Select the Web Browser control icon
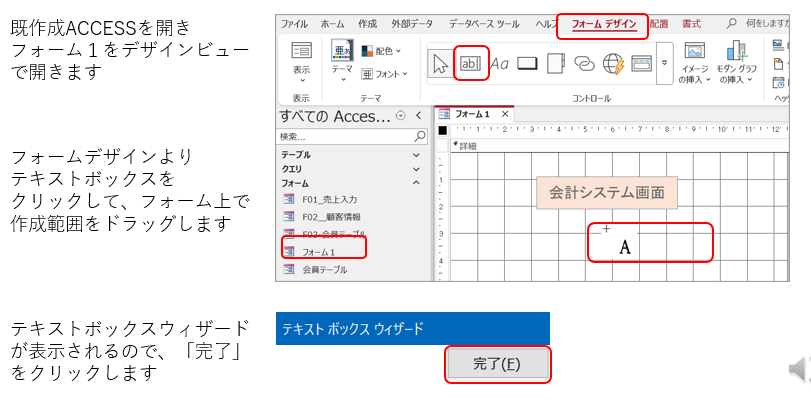 (612, 64)
